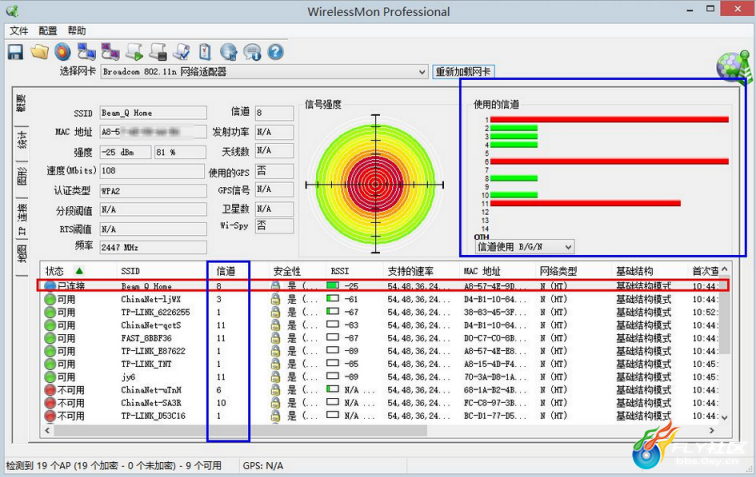
Task: Click the scroll with blue checkmark icon
Action: (182, 52)
